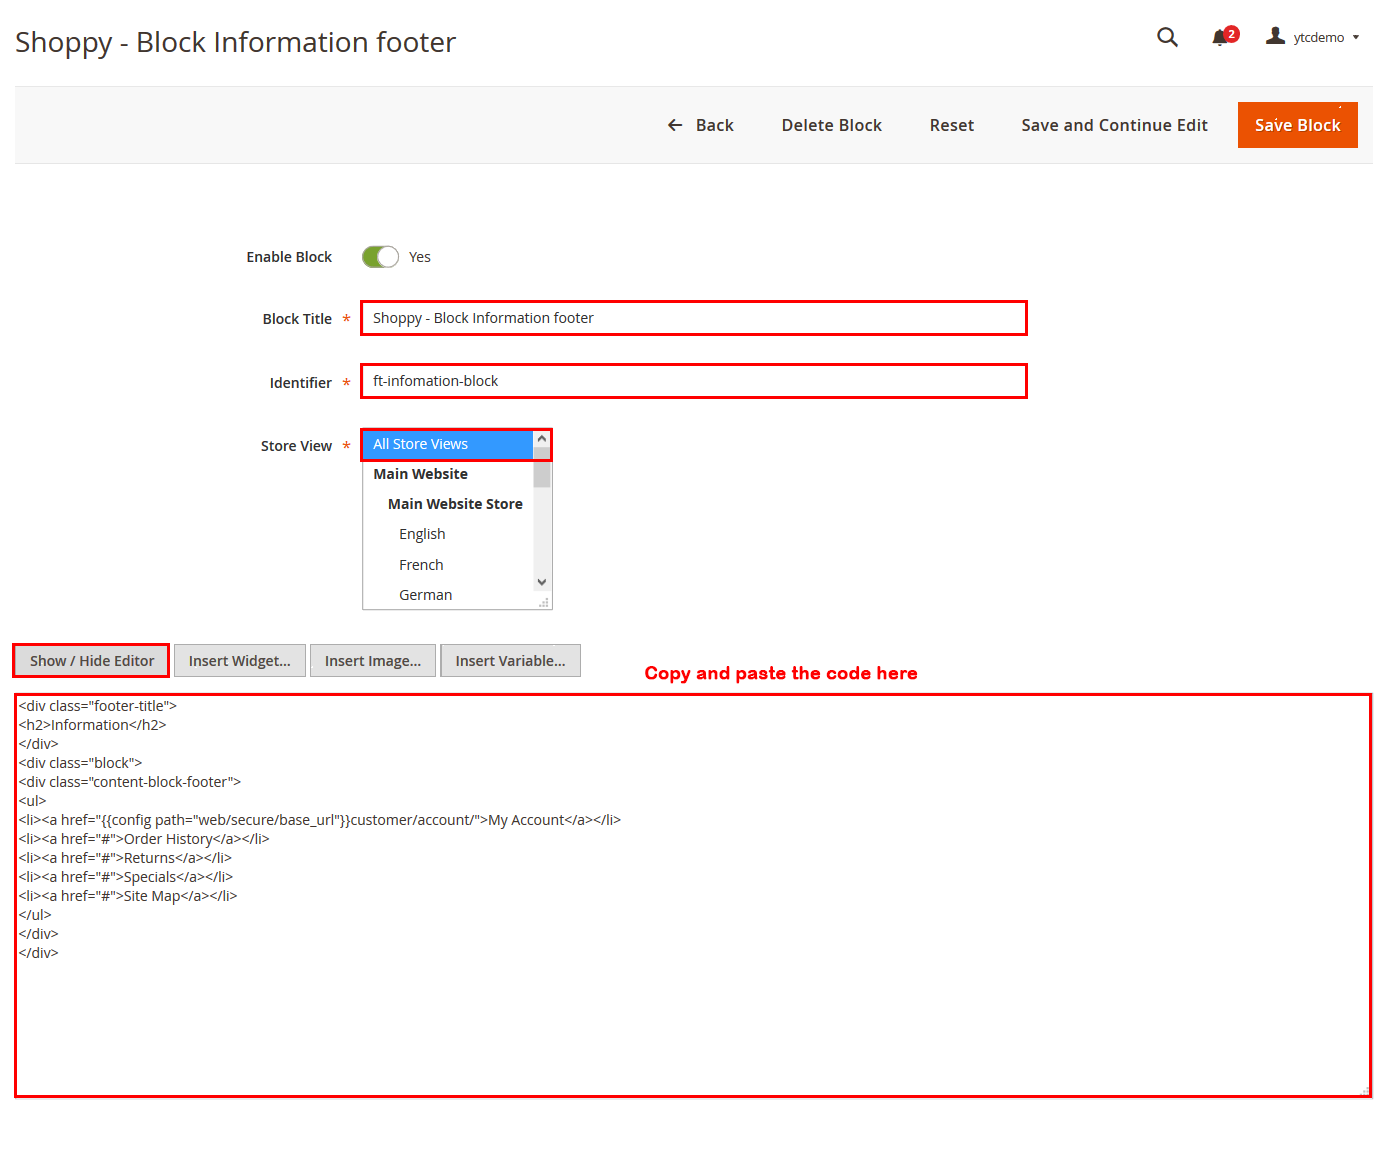Open the notifications bell icon

tap(1221, 38)
